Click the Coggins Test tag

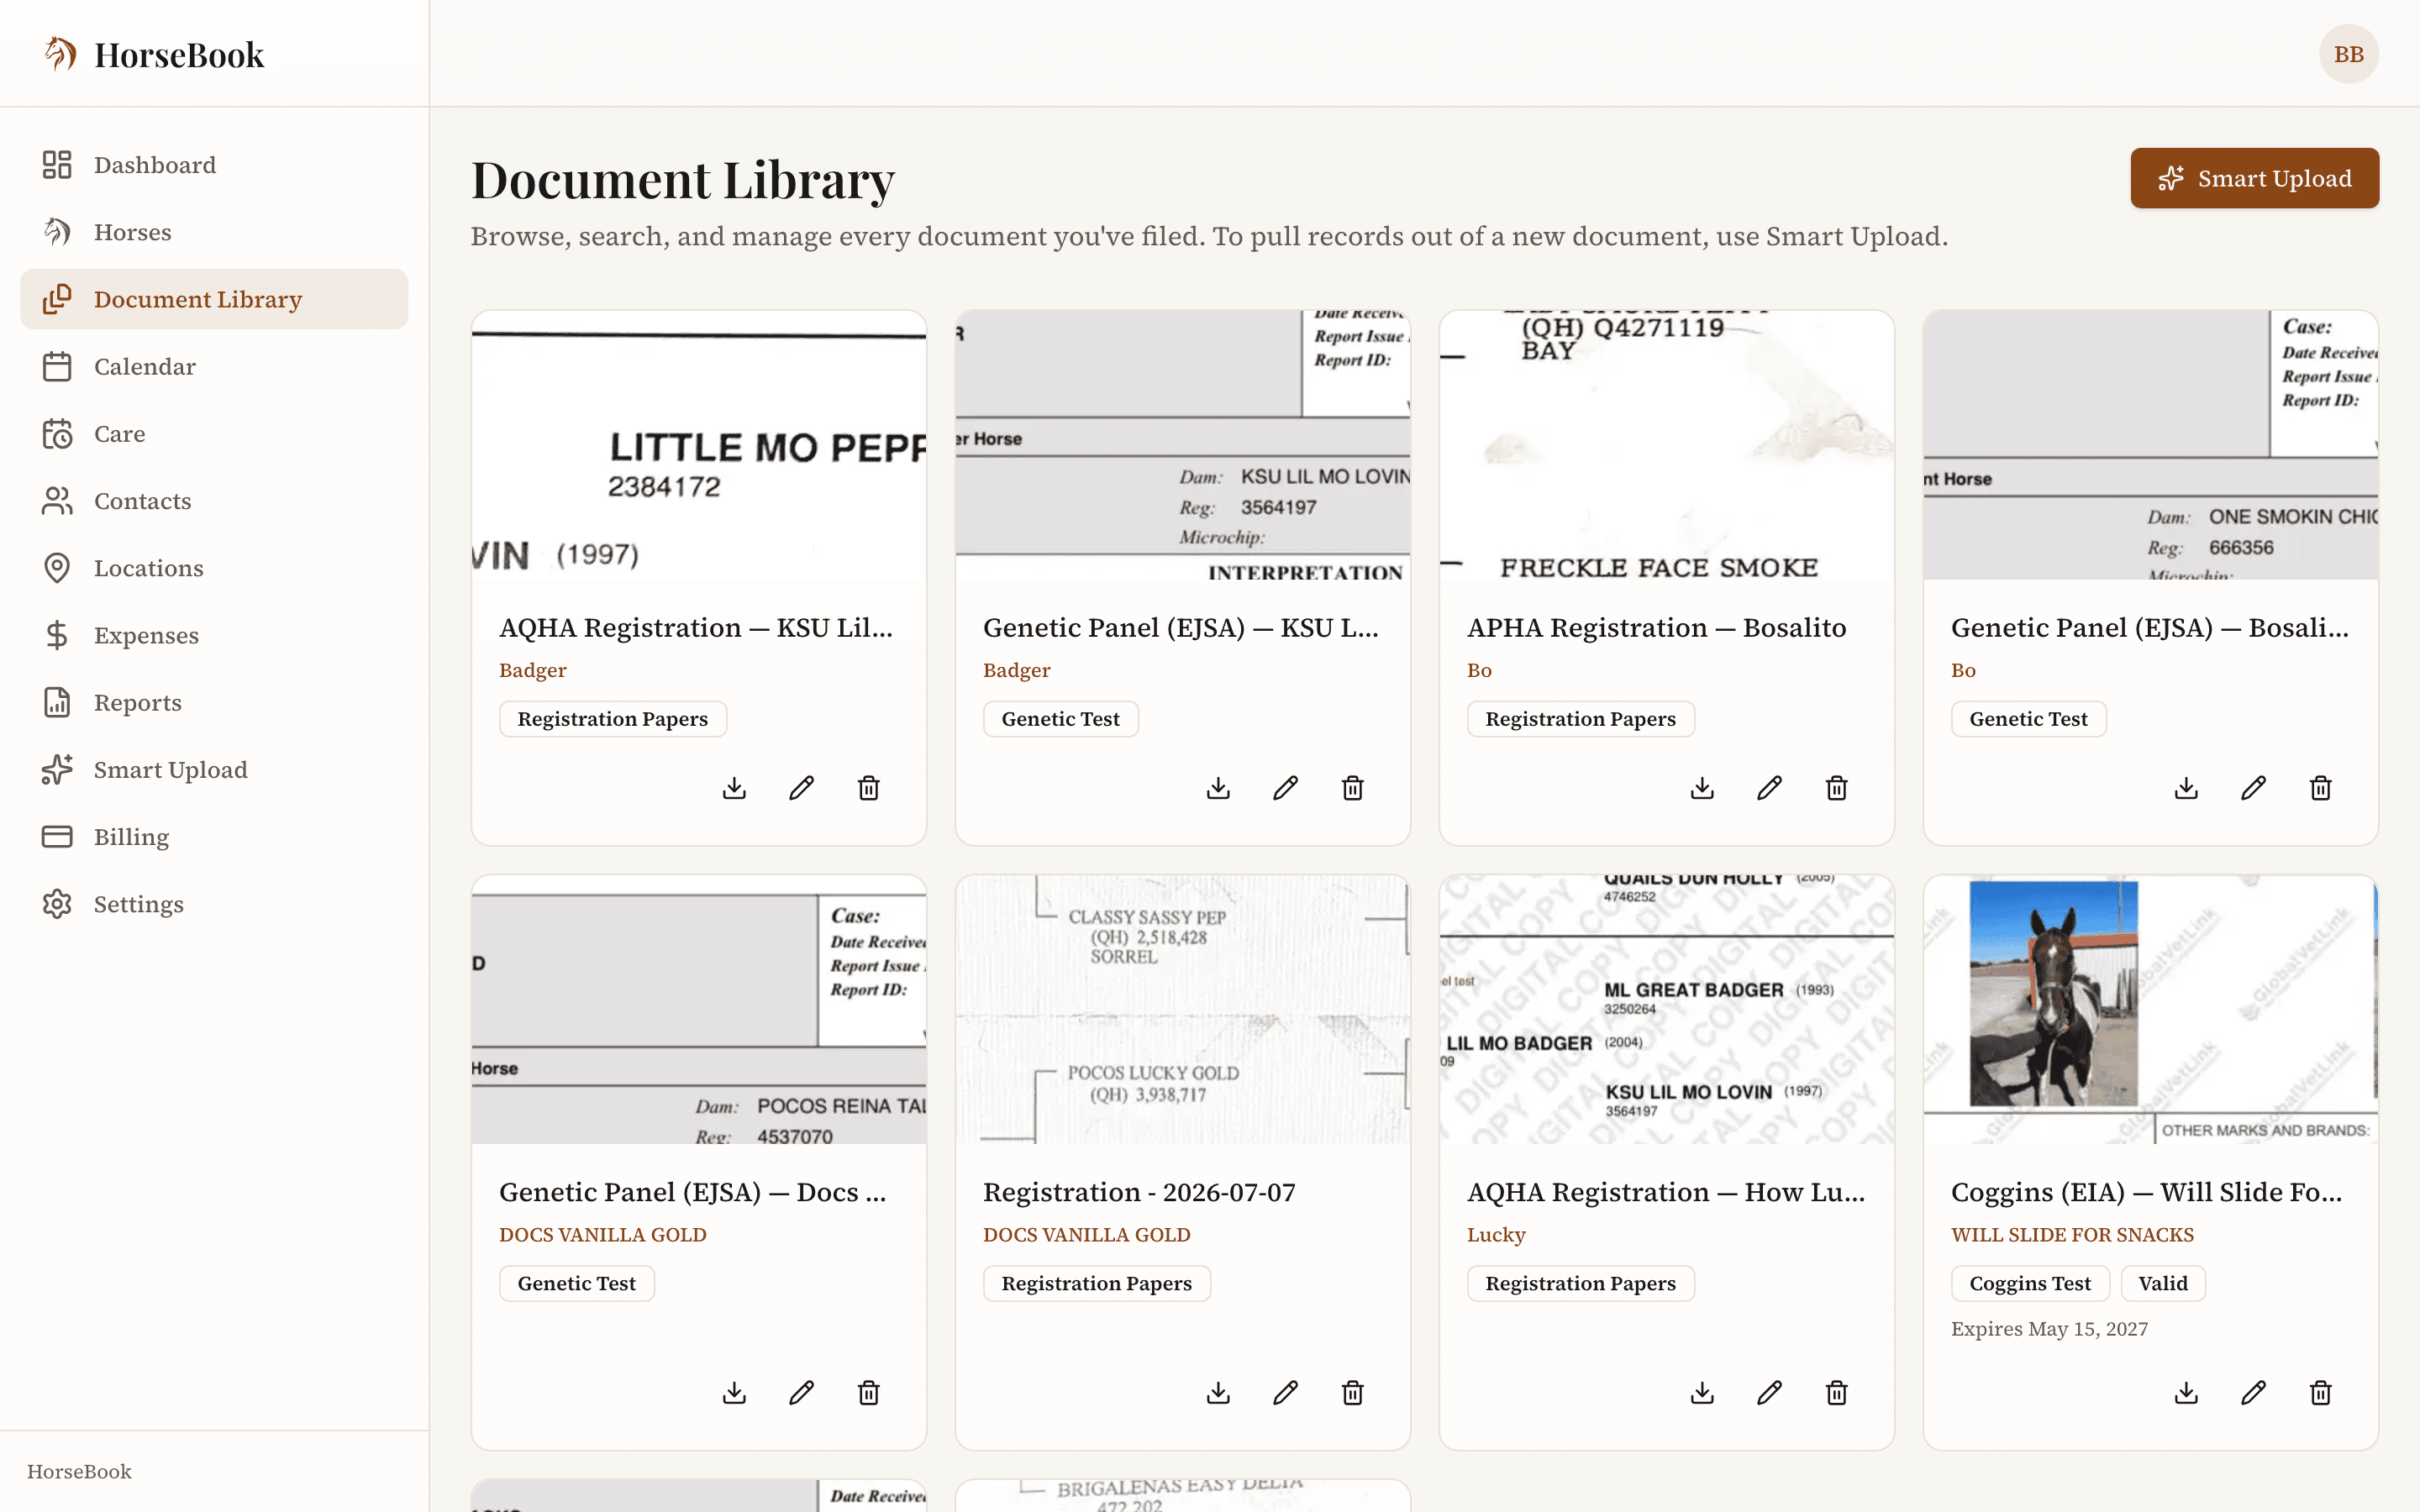[x=2030, y=1283]
